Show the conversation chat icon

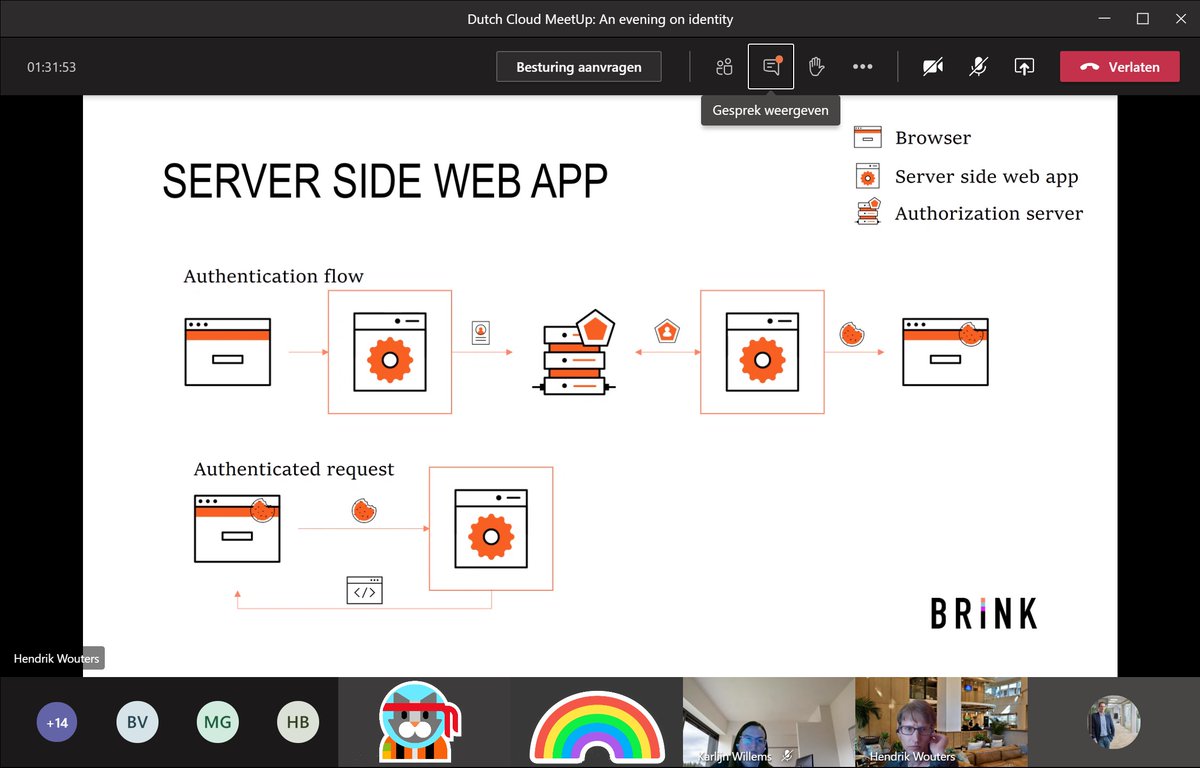click(771, 67)
